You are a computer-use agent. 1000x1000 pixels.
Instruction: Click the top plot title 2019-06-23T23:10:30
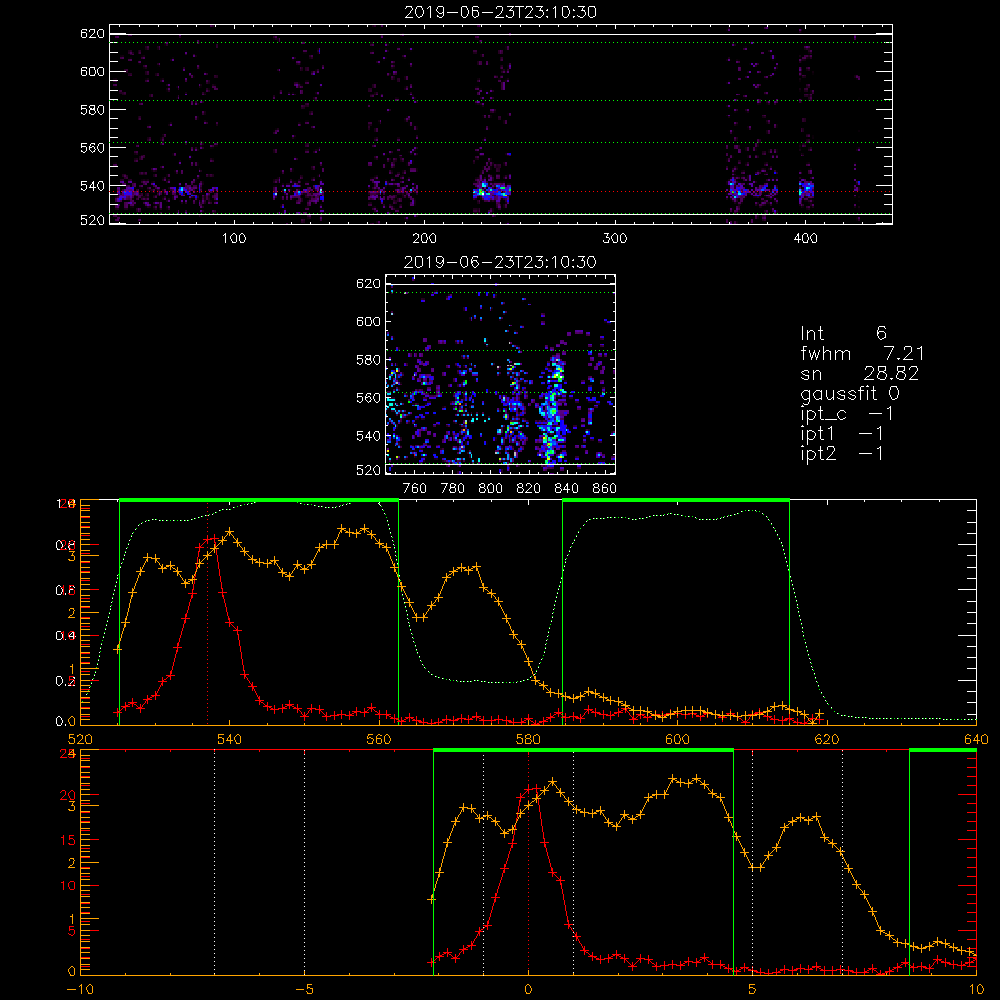[x=500, y=12]
